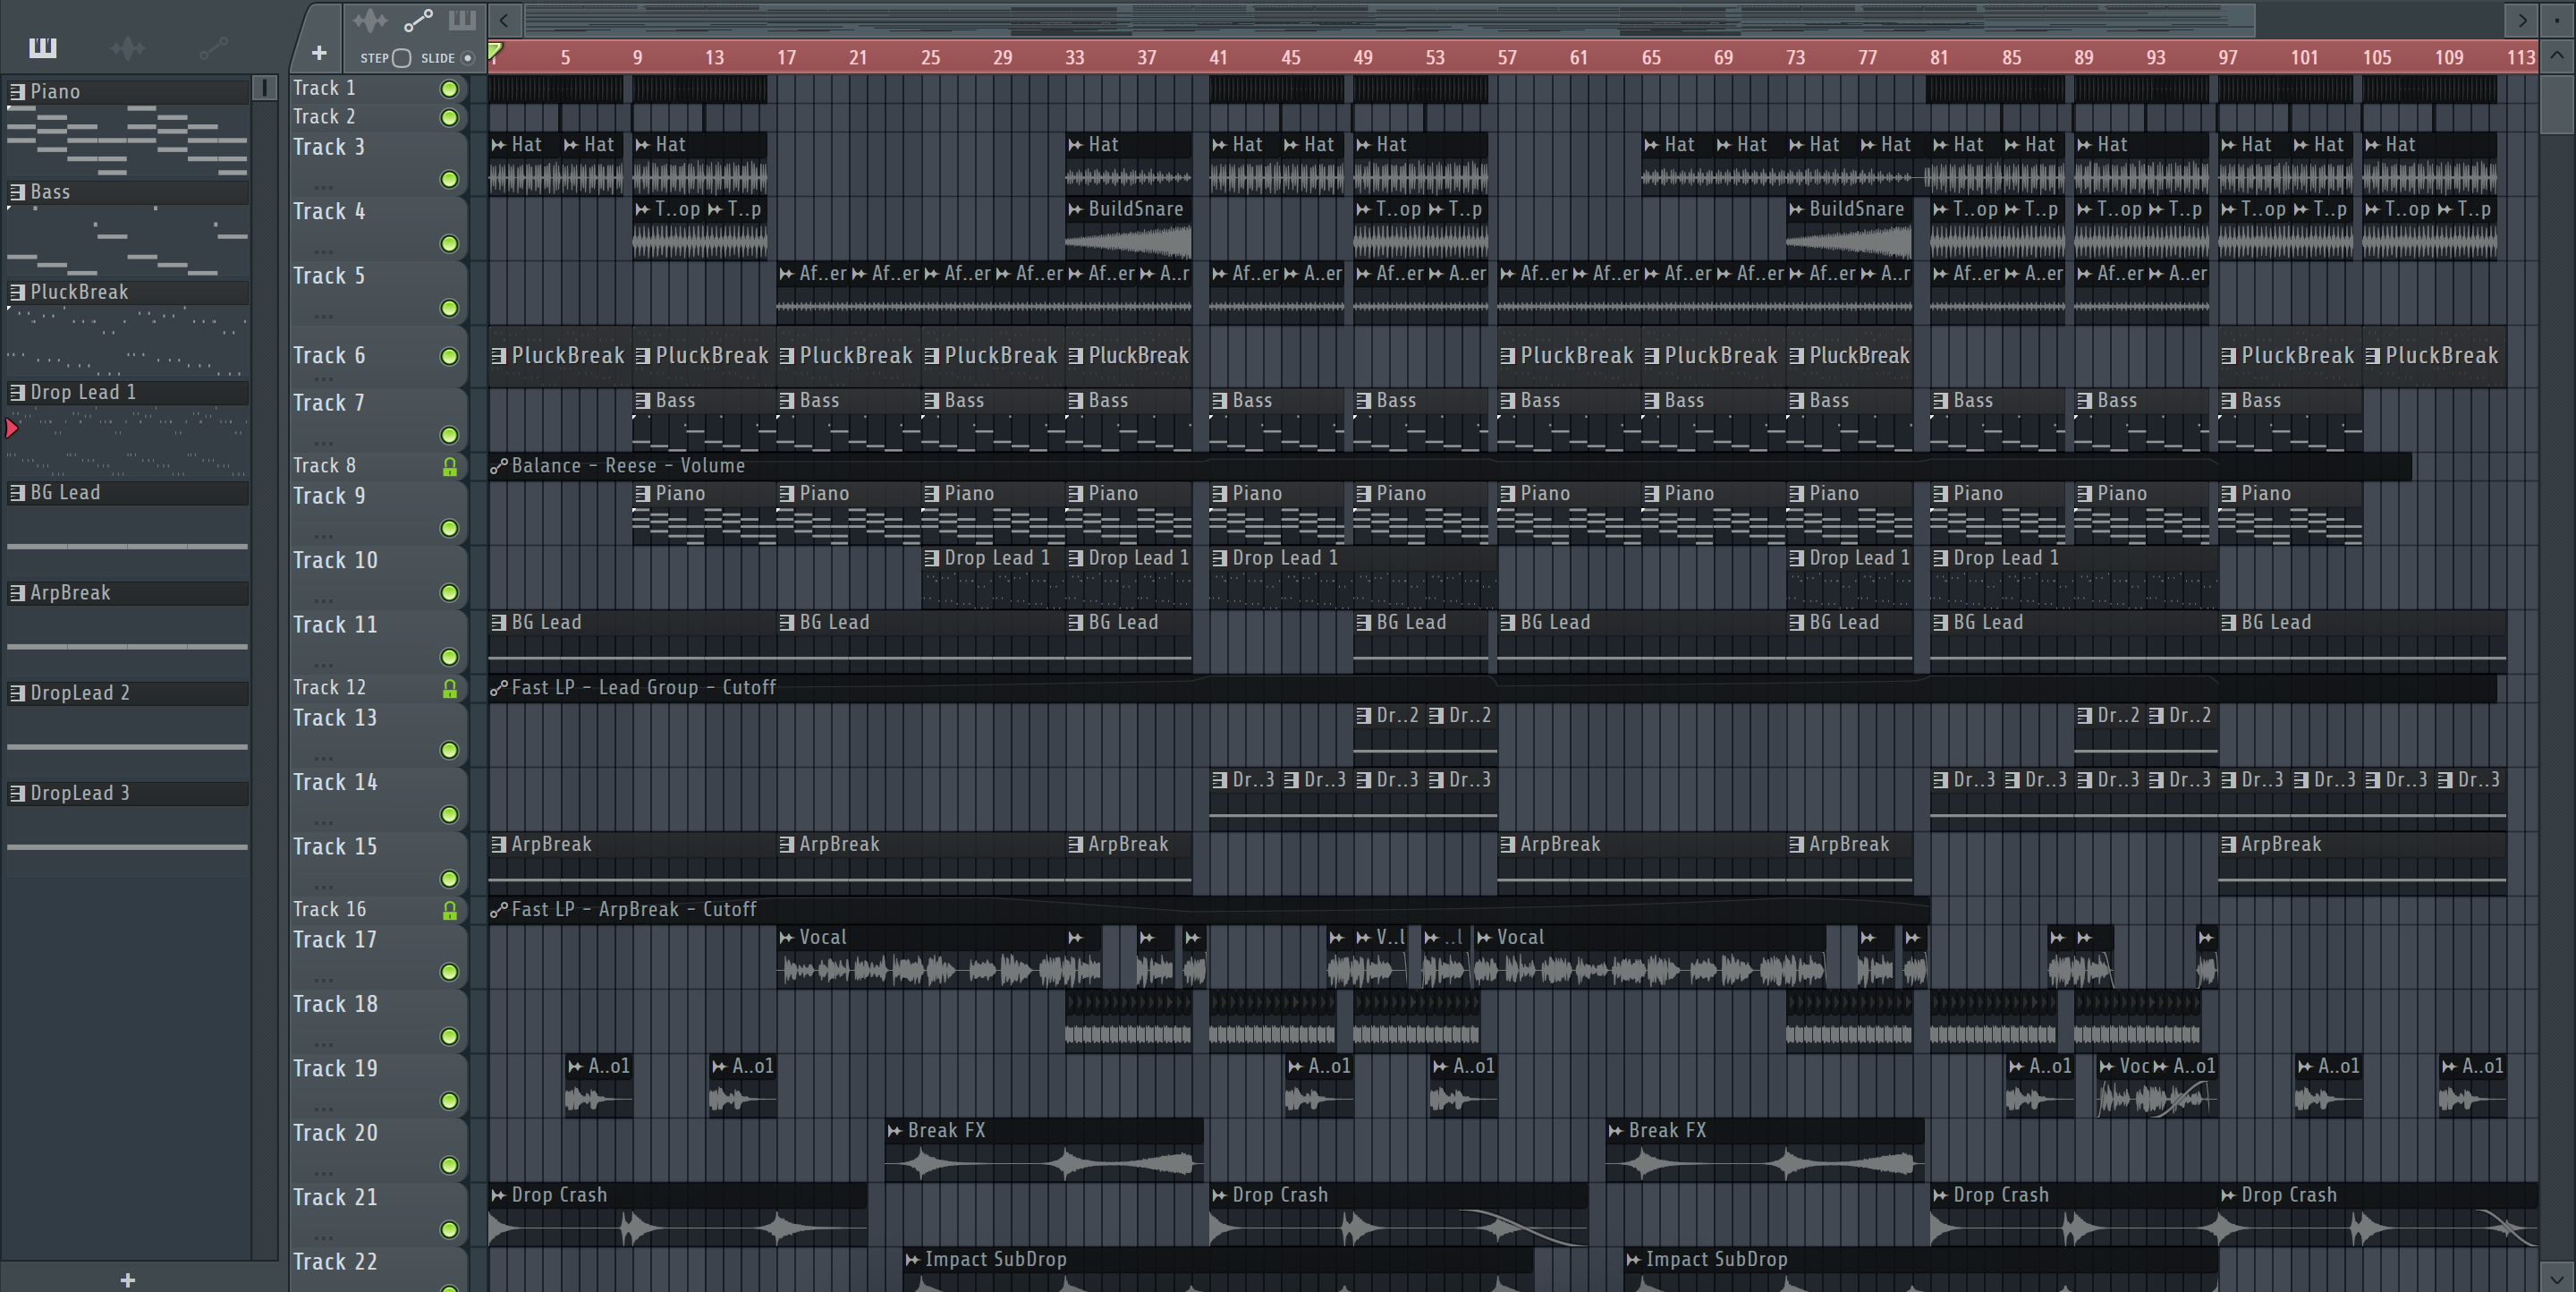Select the first PluckBreak clip on Track 6
The height and width of the screenshot is (1292, 2576).
(560, 356)
